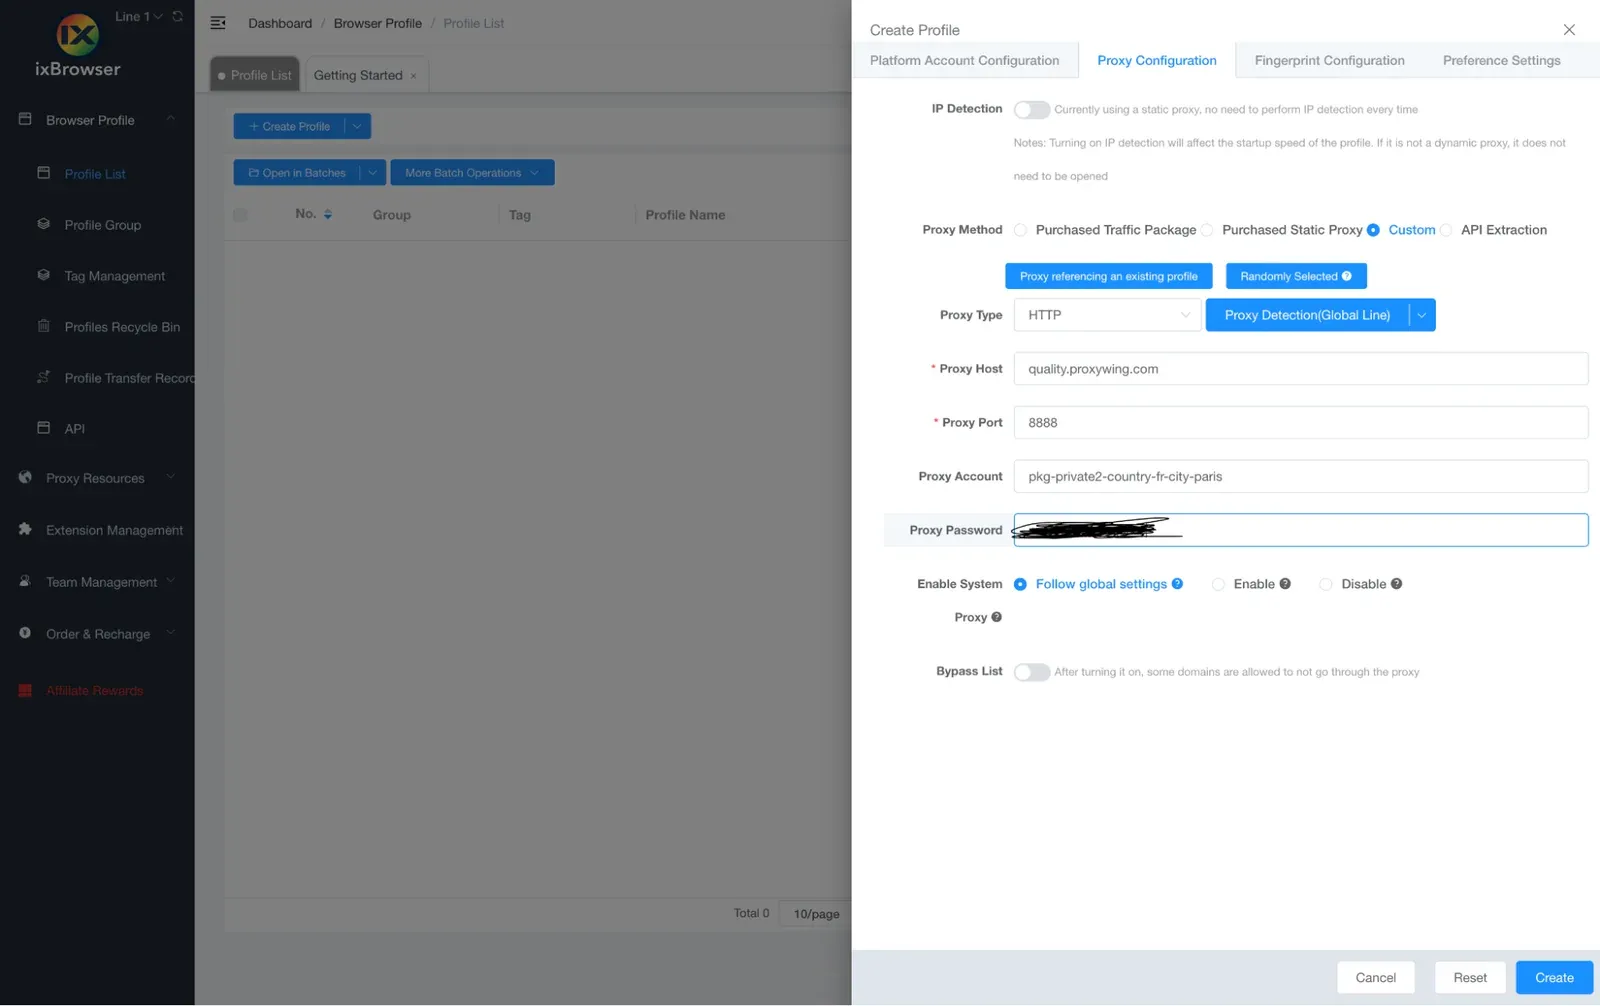Open the 10/page pagination selector
The image size is (1600, 1006).
coord(815,913)
